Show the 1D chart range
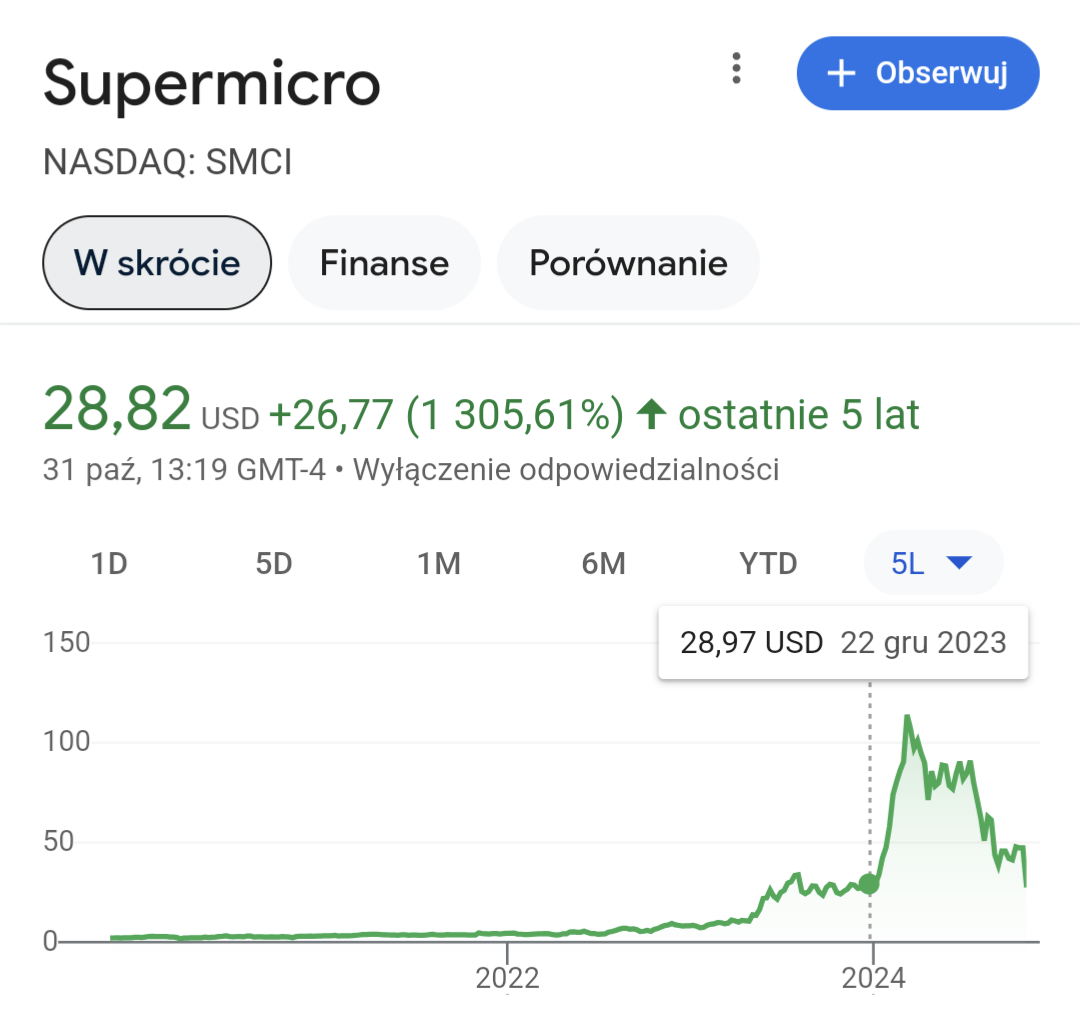 tap(109, 564)
